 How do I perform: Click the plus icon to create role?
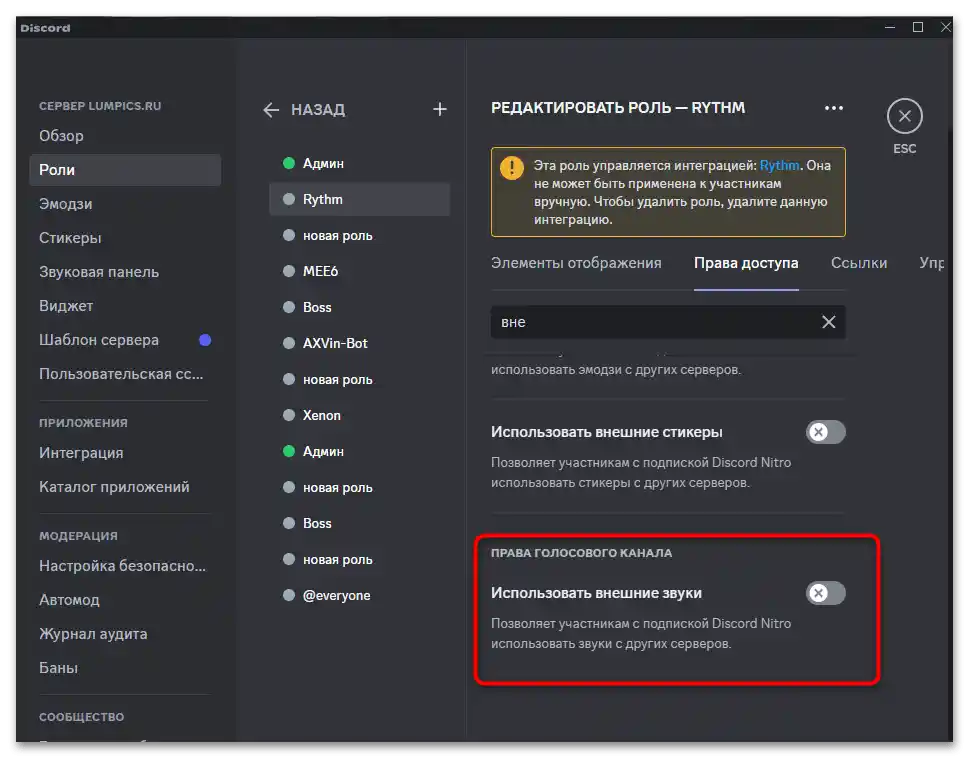[439, 109]
